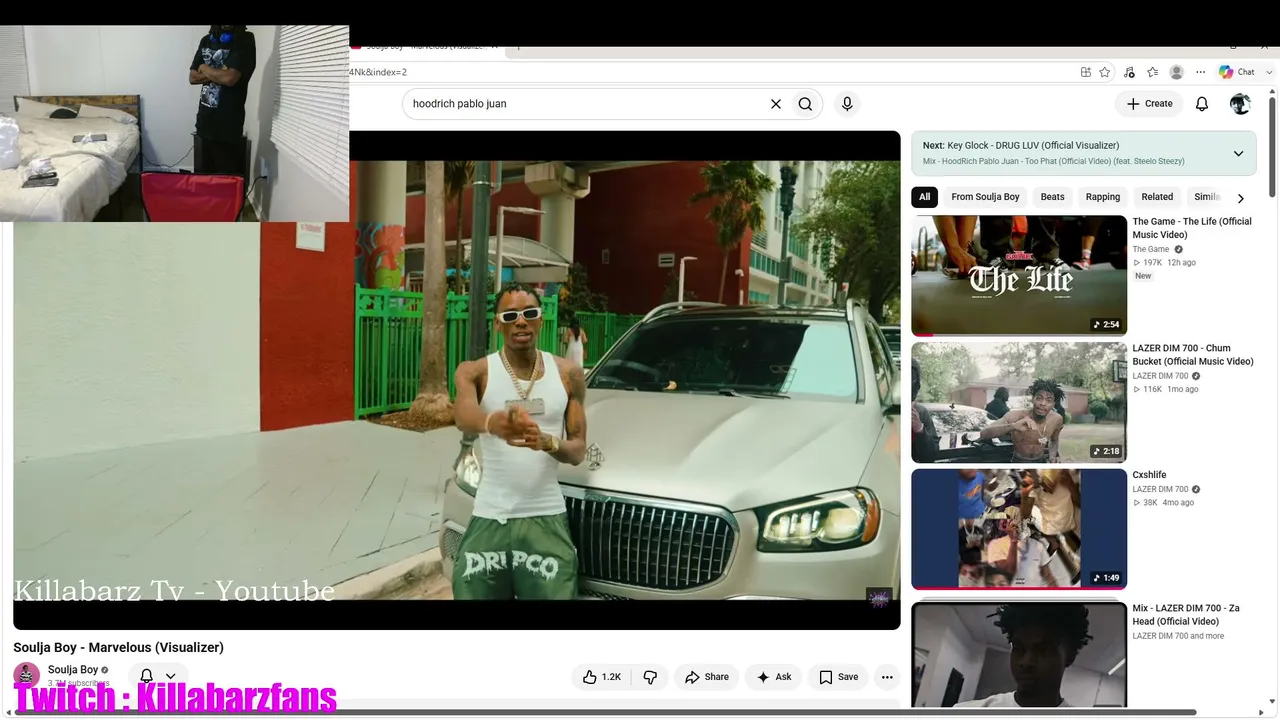1280x720 pixels.
Task: Start voice search with the microphone
Action: pos(847,104)
